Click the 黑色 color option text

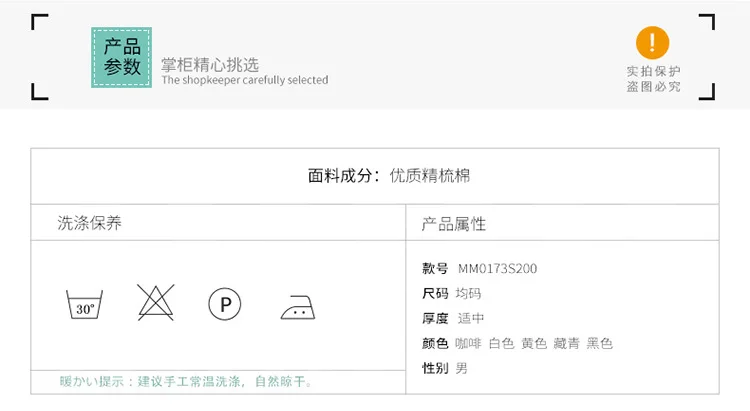600,343
